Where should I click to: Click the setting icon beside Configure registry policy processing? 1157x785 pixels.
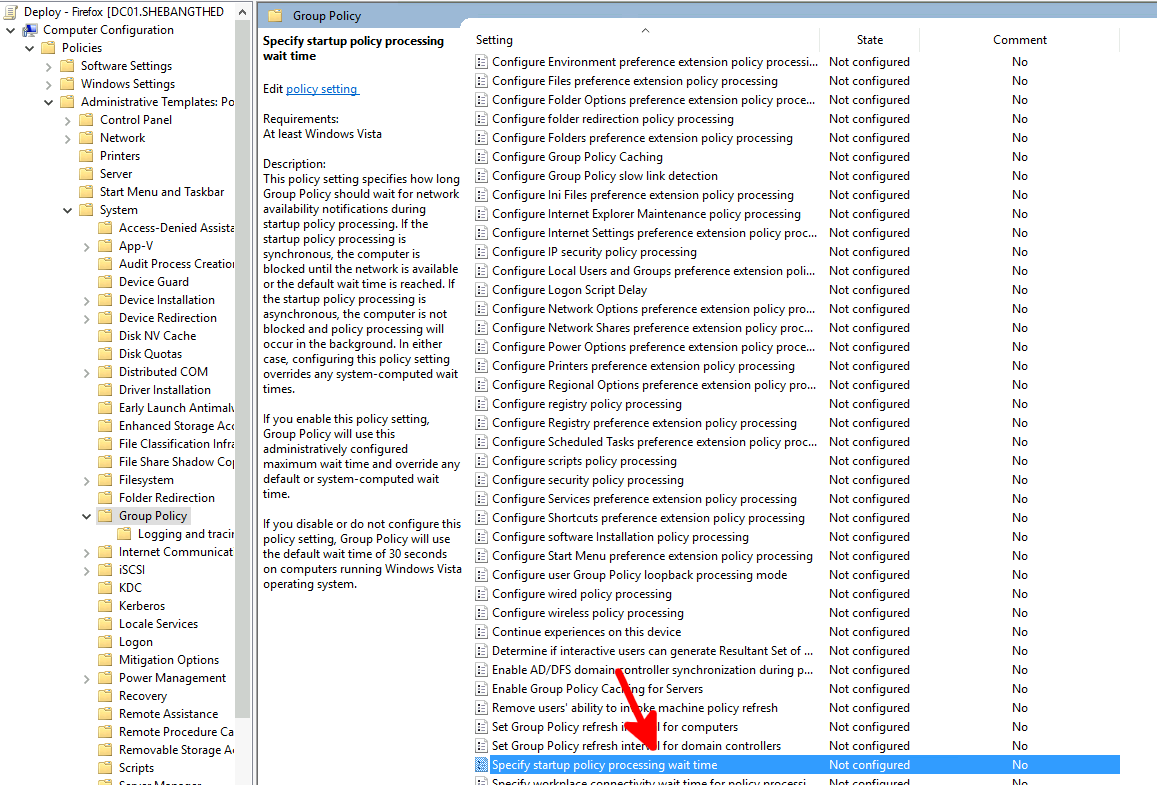[x=483, y=403]
